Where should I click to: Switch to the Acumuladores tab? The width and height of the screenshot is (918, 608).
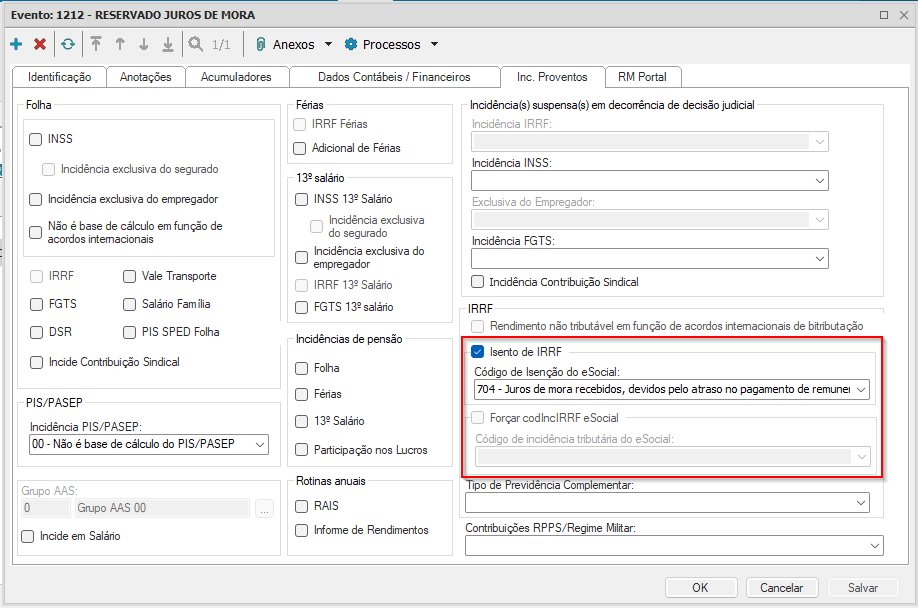[x=235, y=77]
